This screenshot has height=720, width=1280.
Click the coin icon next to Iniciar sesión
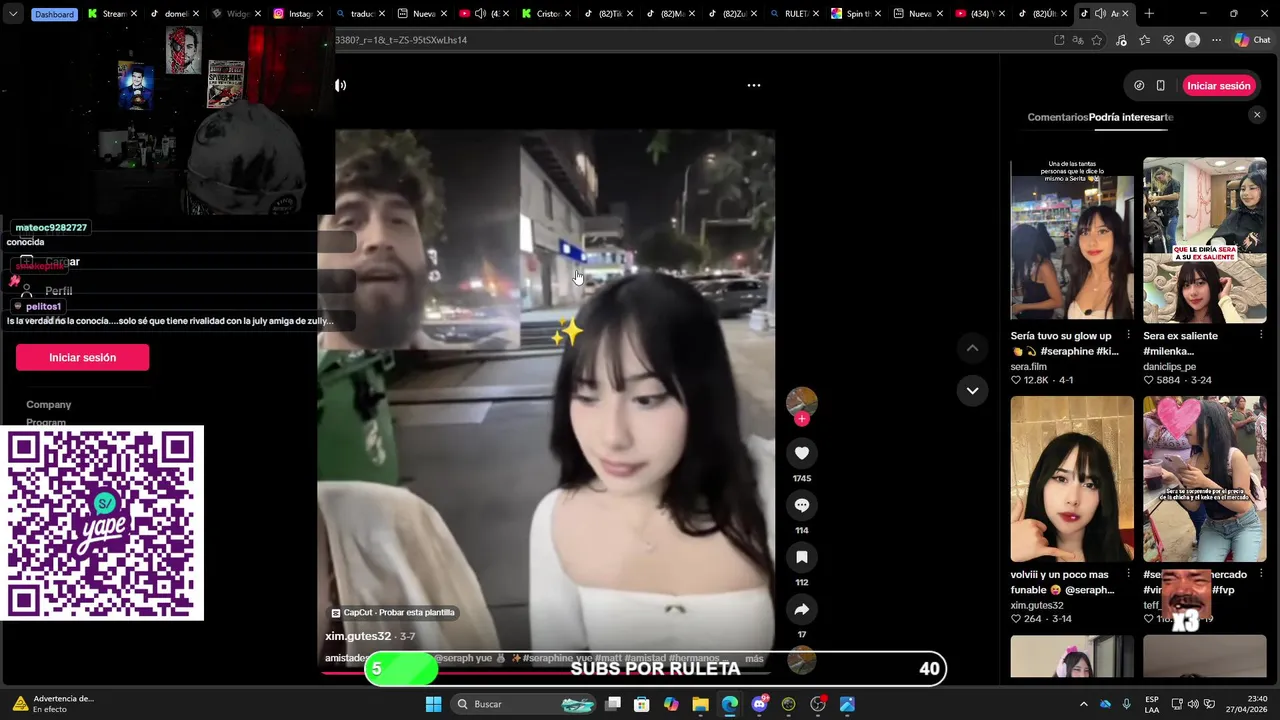pos(1139,86)
